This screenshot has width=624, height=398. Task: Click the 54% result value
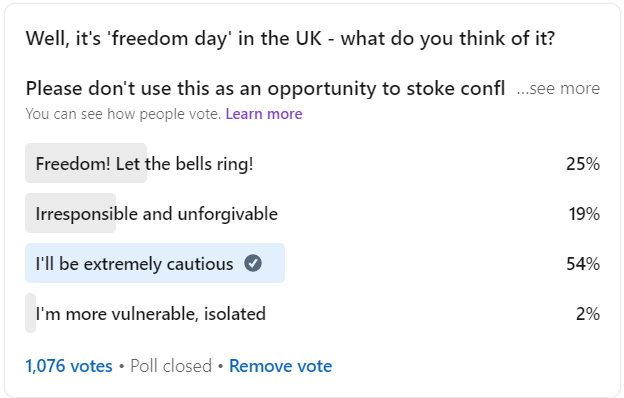[x=583, y=264]
